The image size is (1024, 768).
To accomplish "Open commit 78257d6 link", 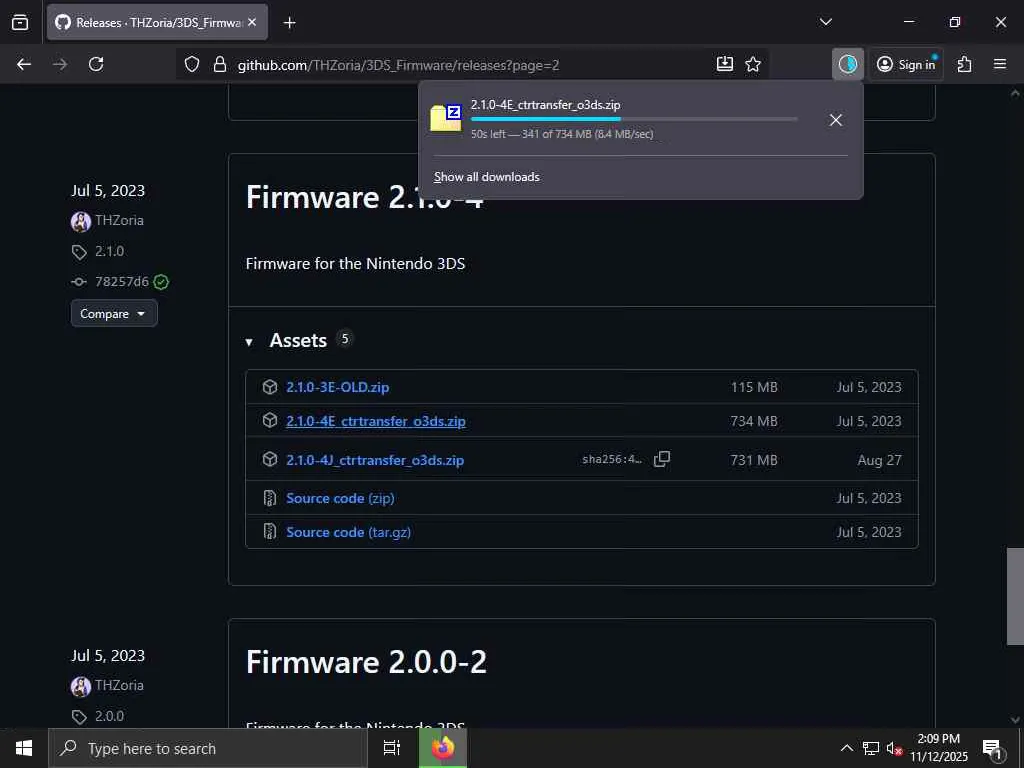I will pyautogui.click(x=121, y=281).
